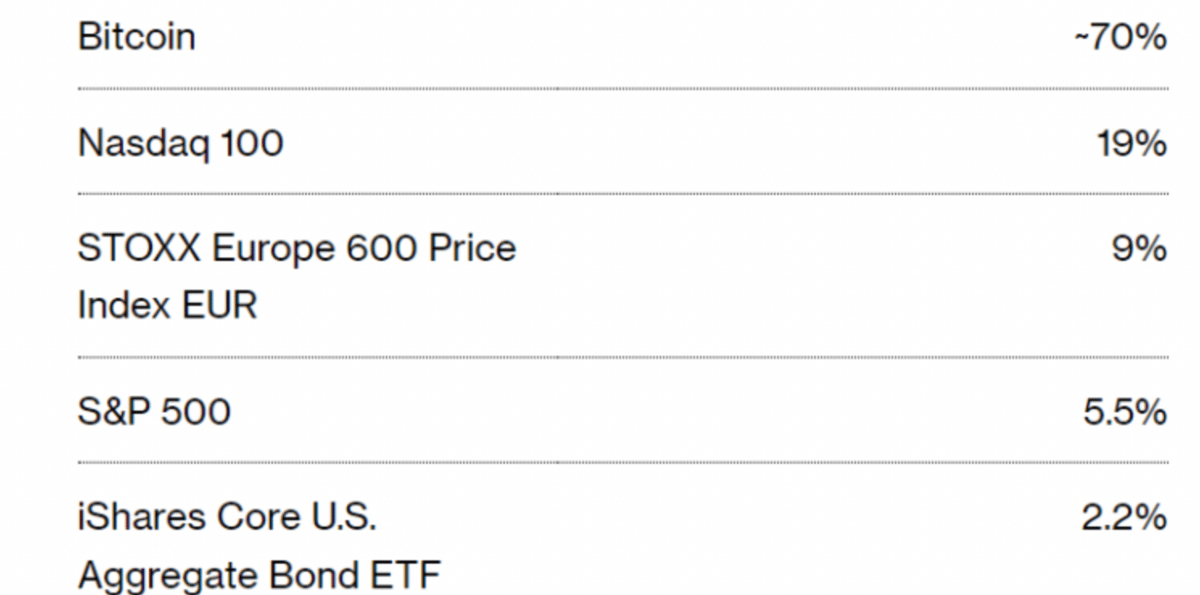The image size is (1200, 595).
Task: Click the word Europe in STOXX label
Action: click(271, 248)
